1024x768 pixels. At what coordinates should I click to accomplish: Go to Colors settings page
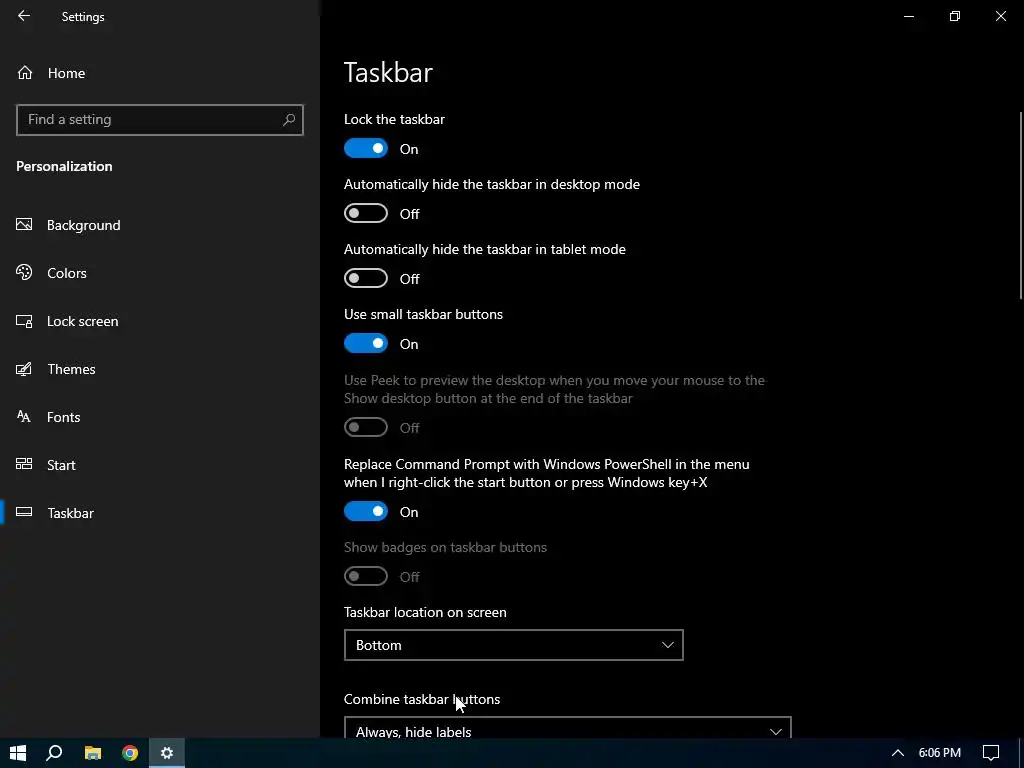159,273
